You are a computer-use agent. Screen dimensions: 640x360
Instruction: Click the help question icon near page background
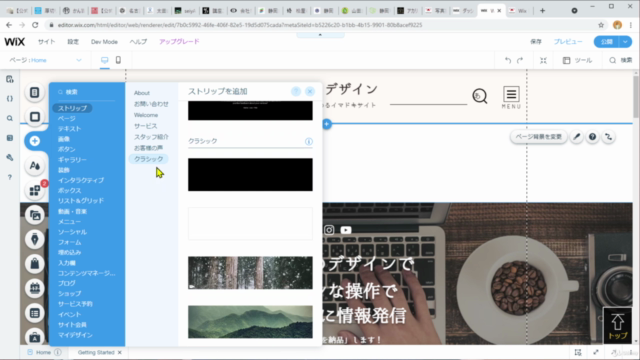[x=592, y=137]
